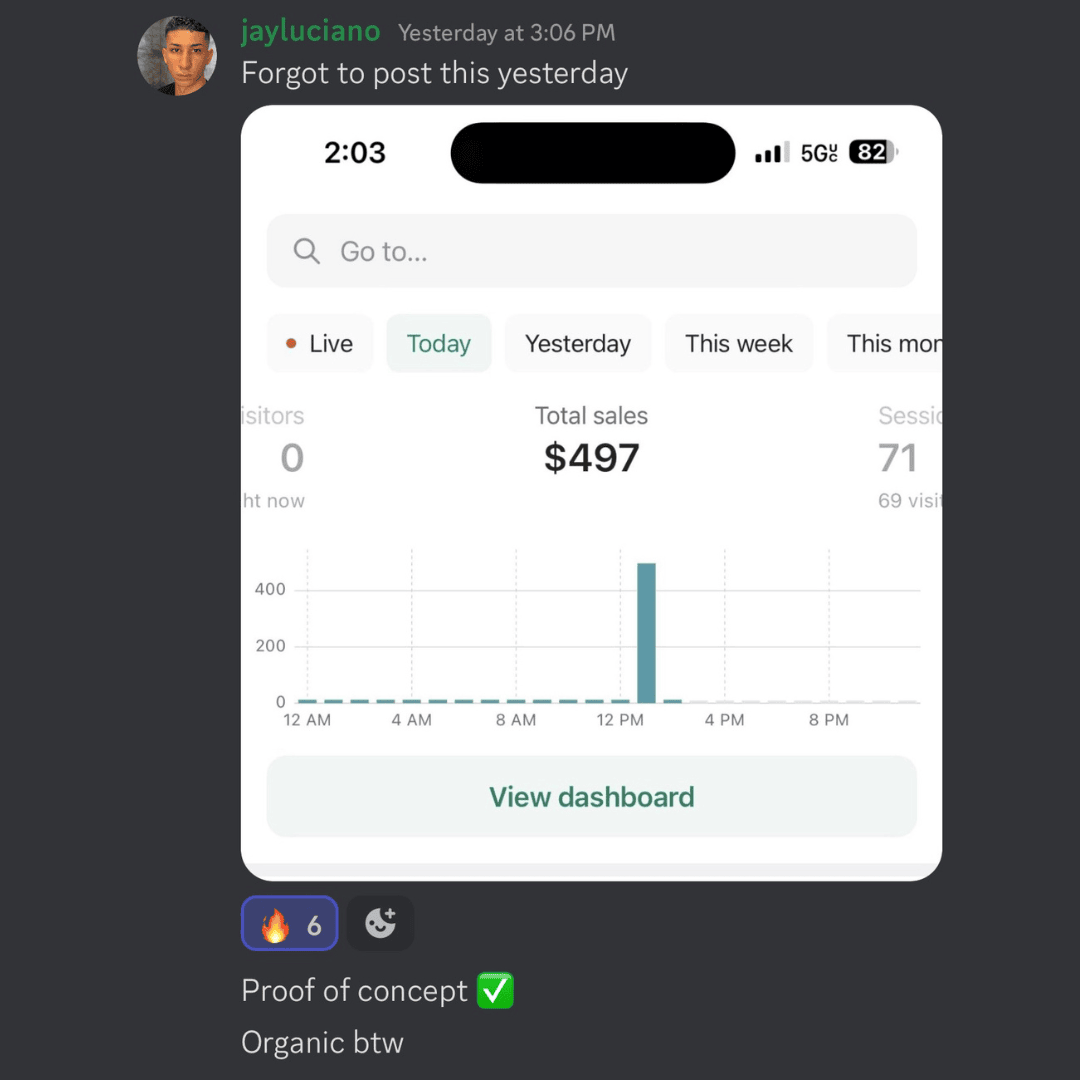The width and height of the screenshot is (1080, 1080).
Task: Switch to the Live tab
Action: tap(320, 344)
